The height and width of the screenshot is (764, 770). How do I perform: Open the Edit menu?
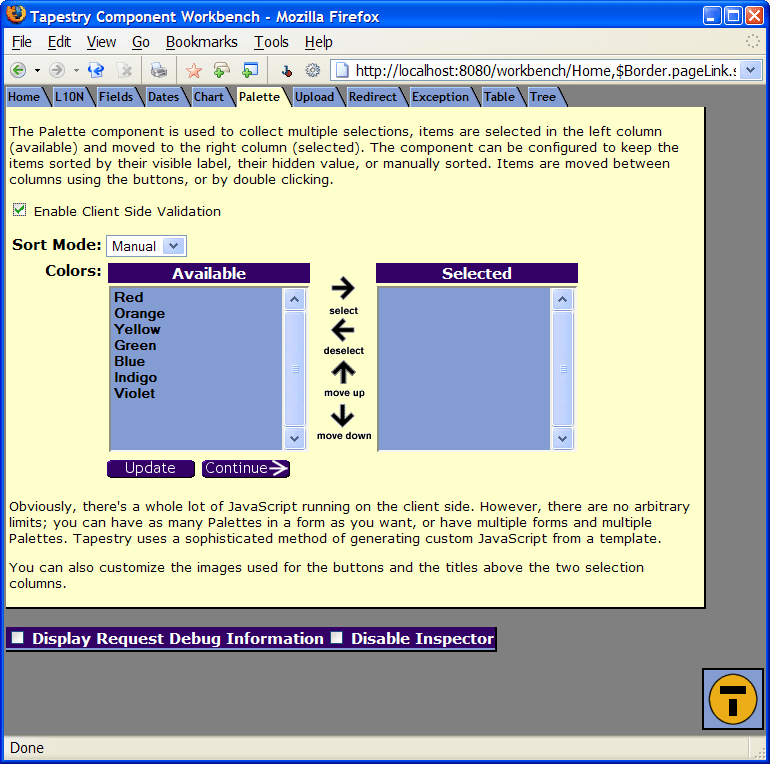(x=59, y=42)
